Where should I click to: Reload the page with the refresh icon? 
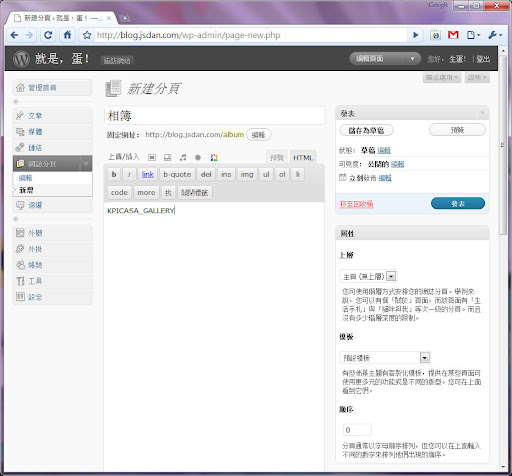click(48, 35)
